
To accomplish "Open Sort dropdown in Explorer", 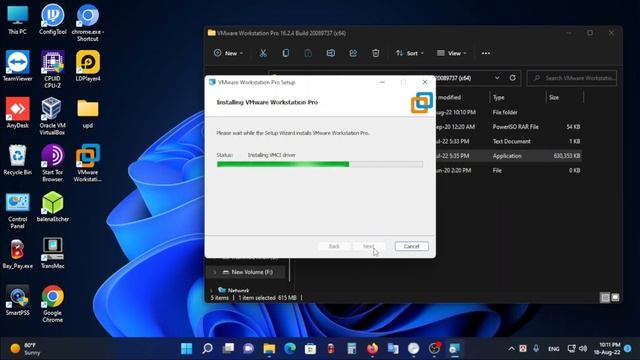I will coord(410,53).
